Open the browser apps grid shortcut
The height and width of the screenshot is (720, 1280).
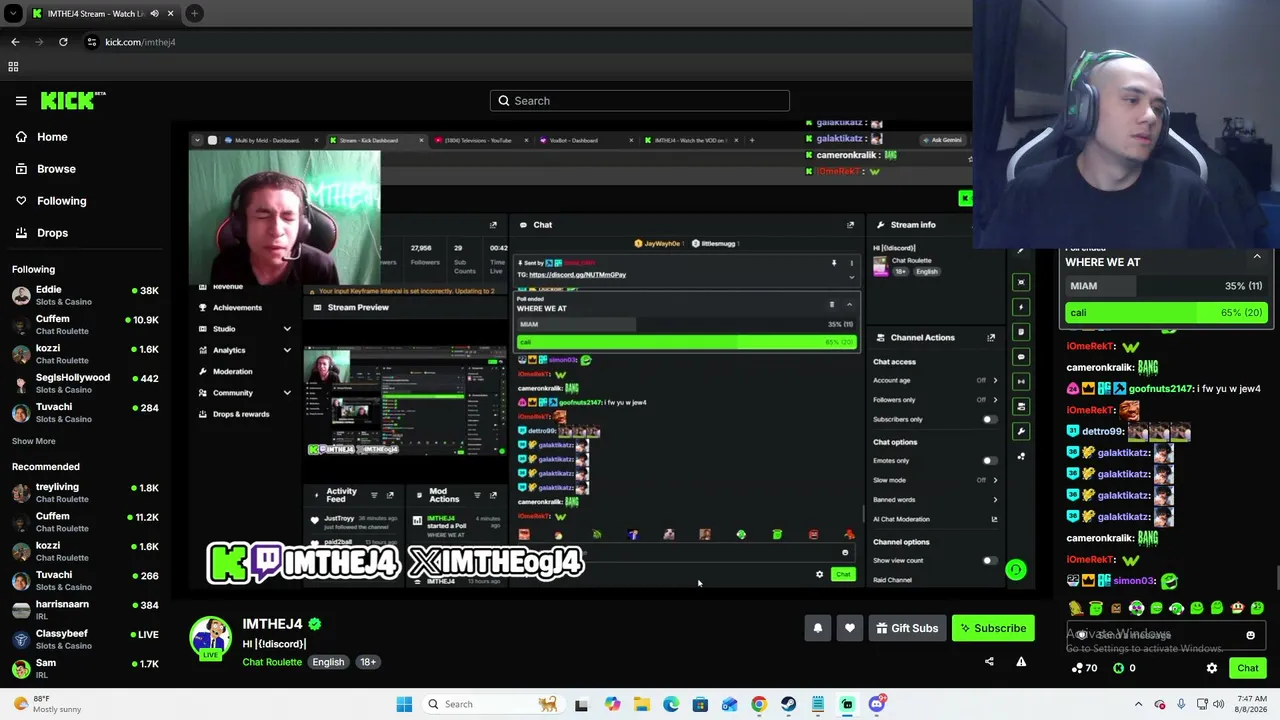click(x=13, y=67)
